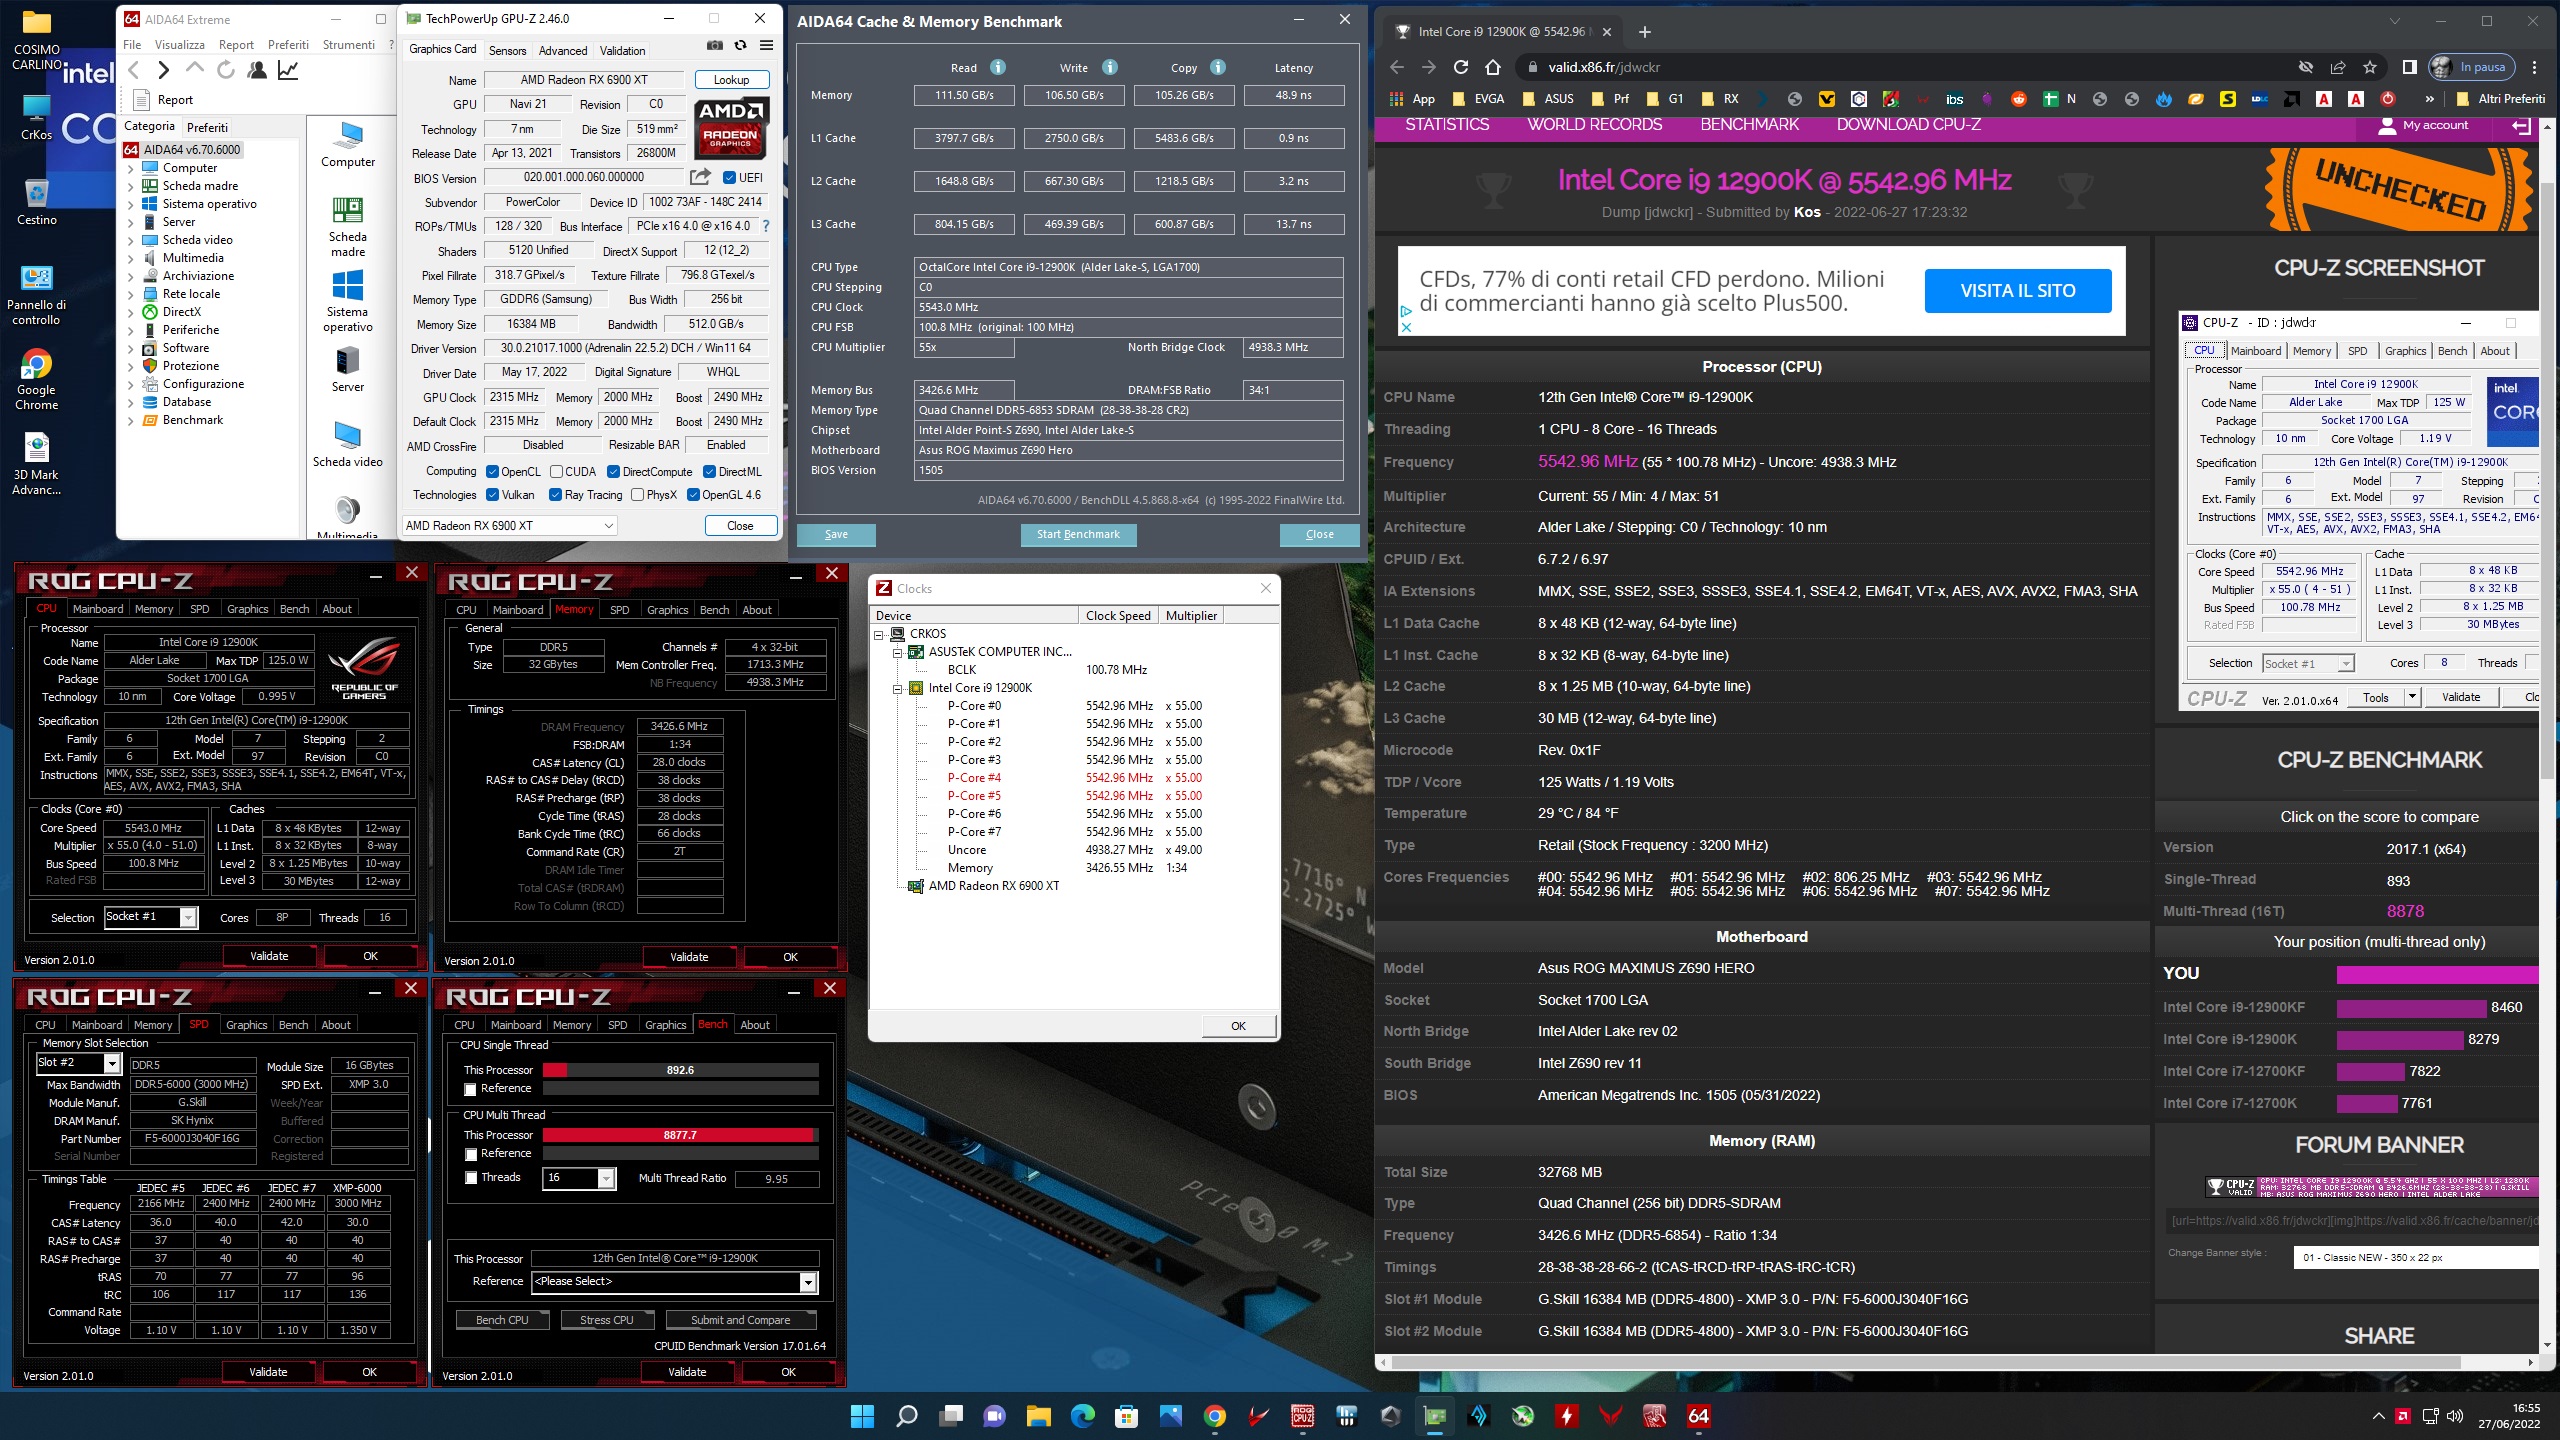Open Visualizza menu in AIDA64

tap(180, 45)
